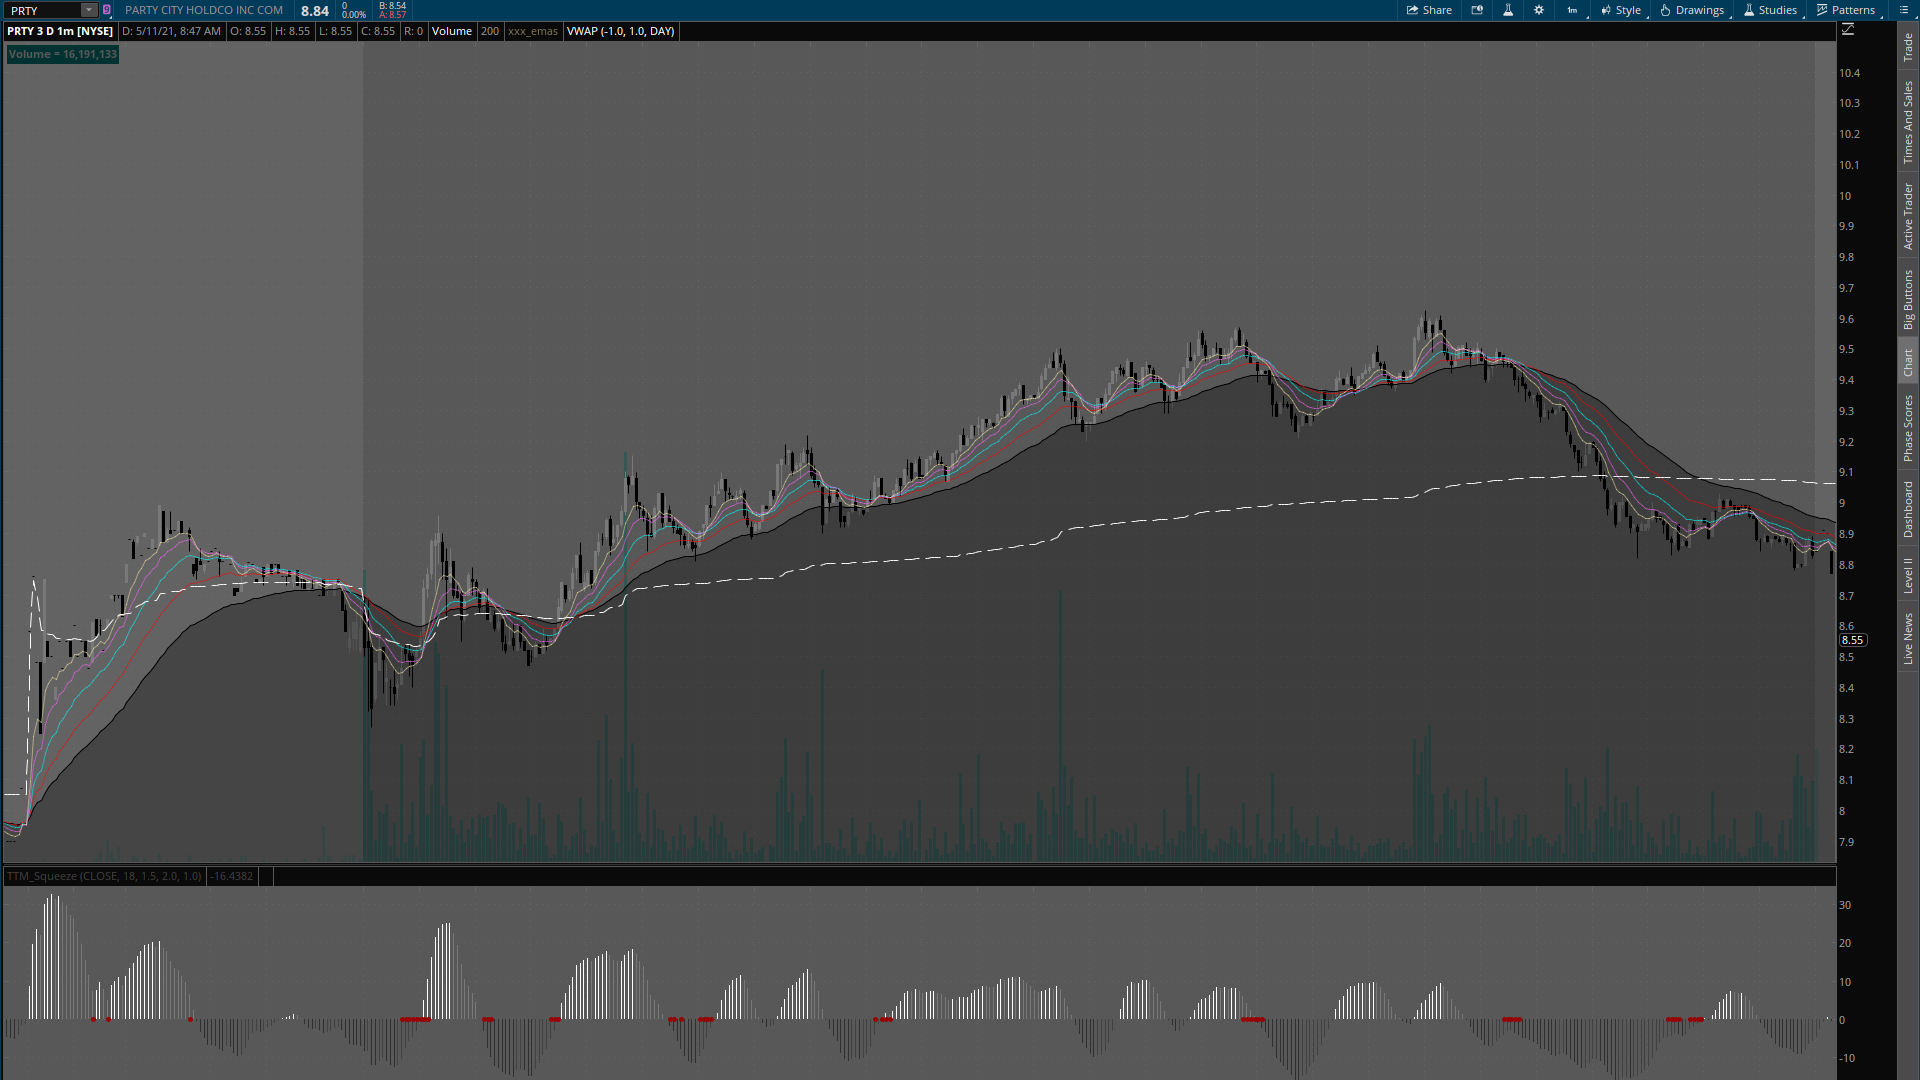
Task: Open the 1m timeframe selector
Action: 1573,10
